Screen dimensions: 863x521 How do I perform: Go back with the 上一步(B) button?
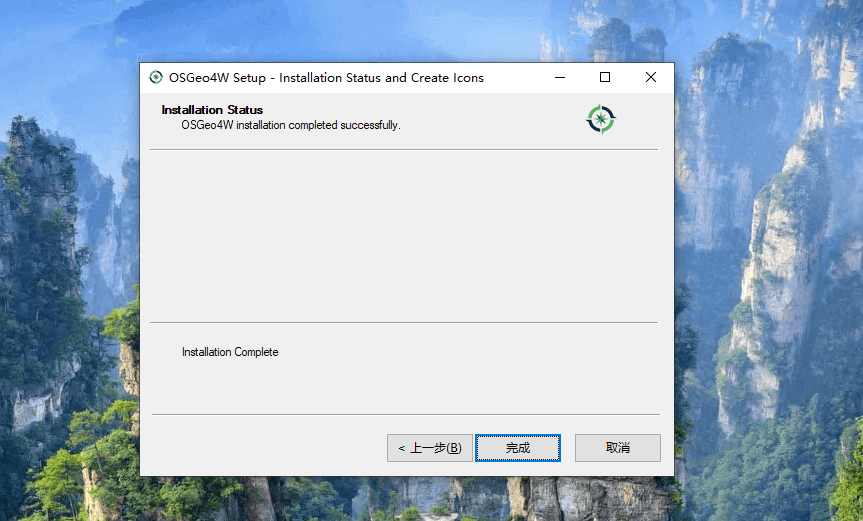pyautogui.click(x=429, y=448)
